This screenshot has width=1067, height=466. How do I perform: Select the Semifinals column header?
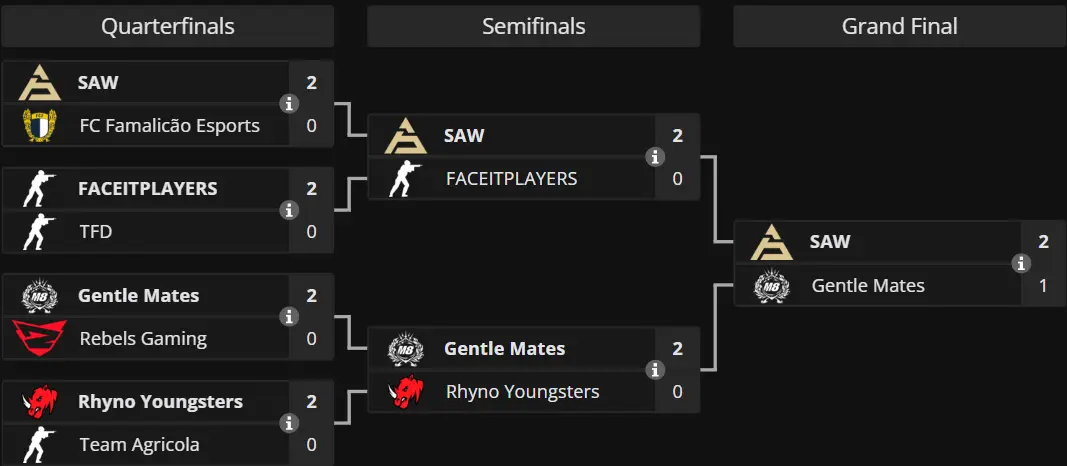point(534,27)
